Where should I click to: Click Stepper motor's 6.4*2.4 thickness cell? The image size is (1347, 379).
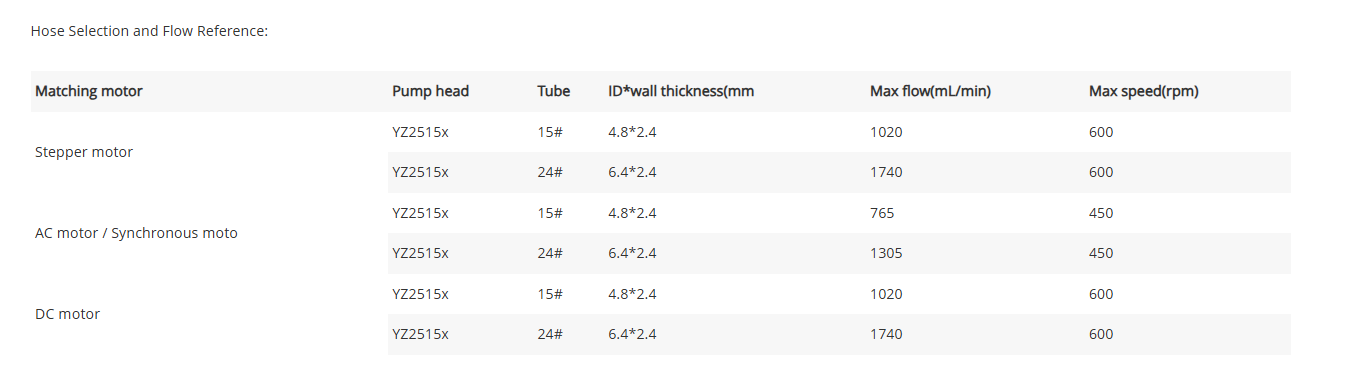tap(632, 172)
